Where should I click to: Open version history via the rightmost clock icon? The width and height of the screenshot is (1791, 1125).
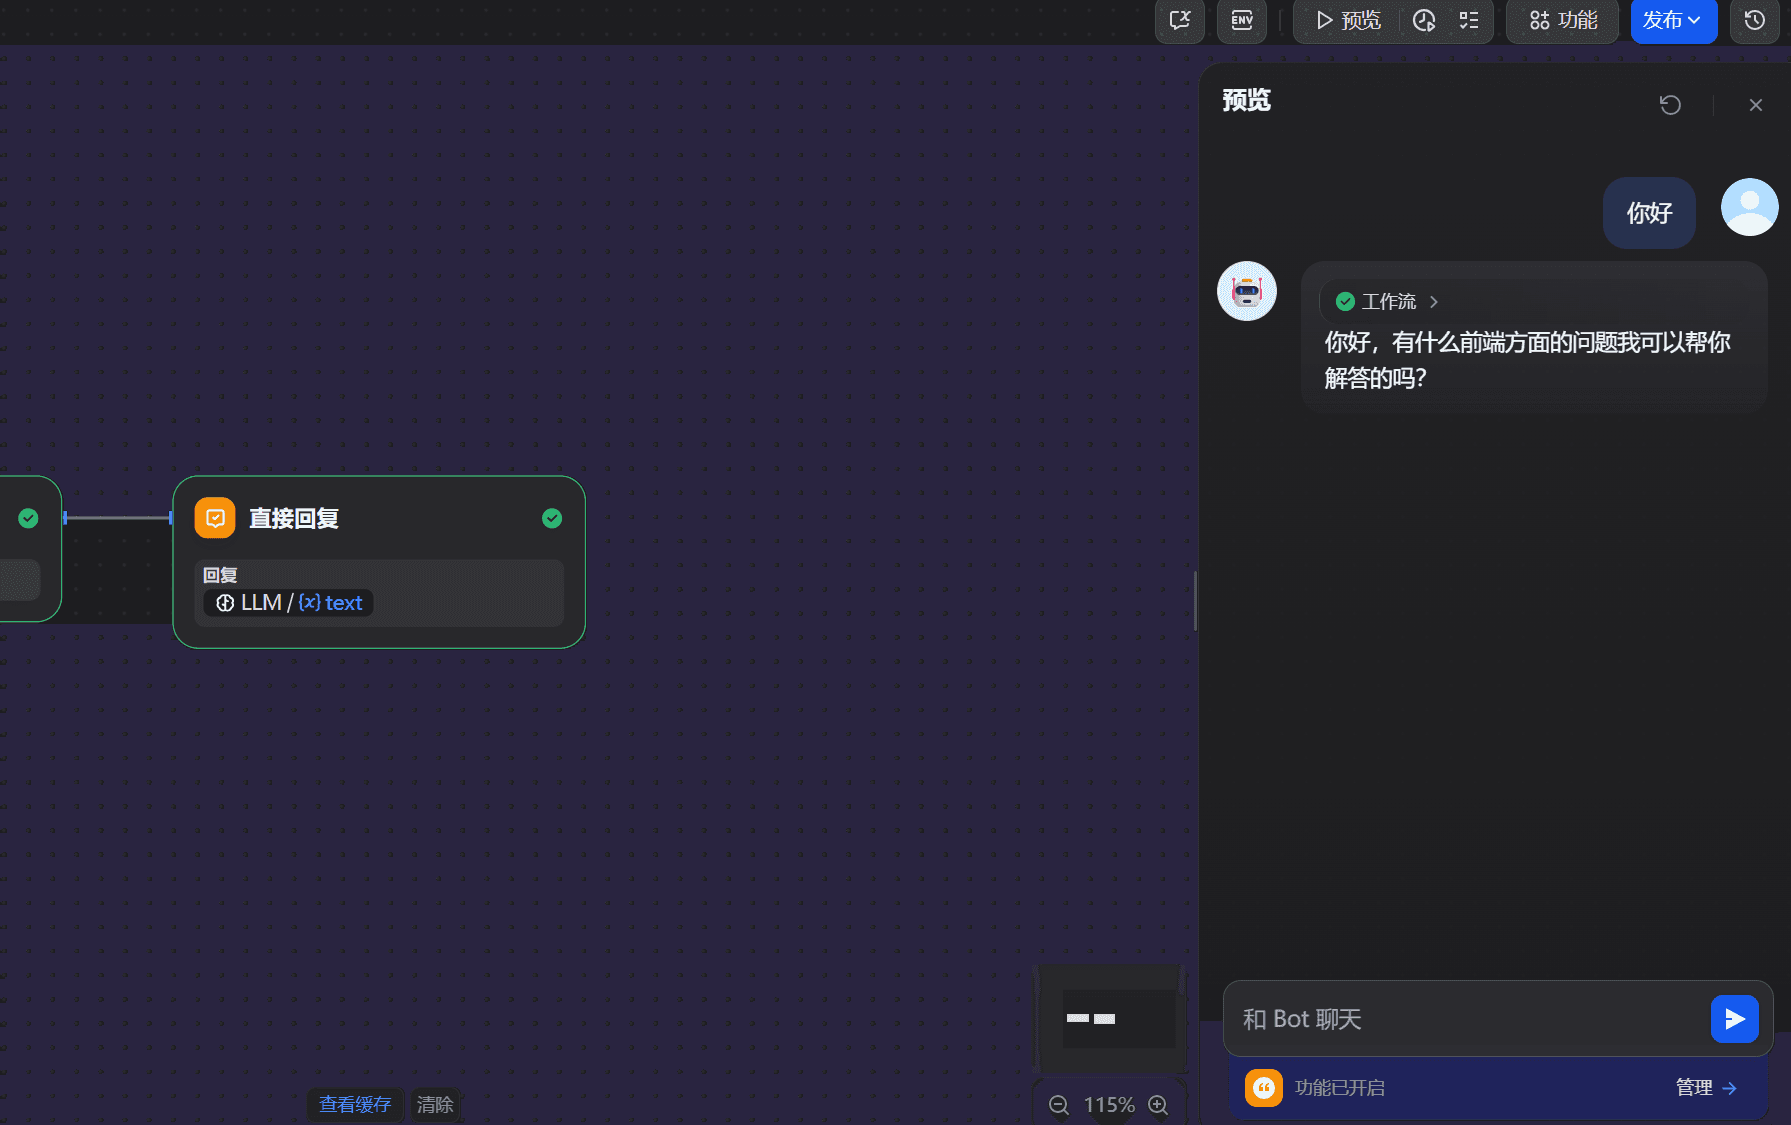(1754, 21)
